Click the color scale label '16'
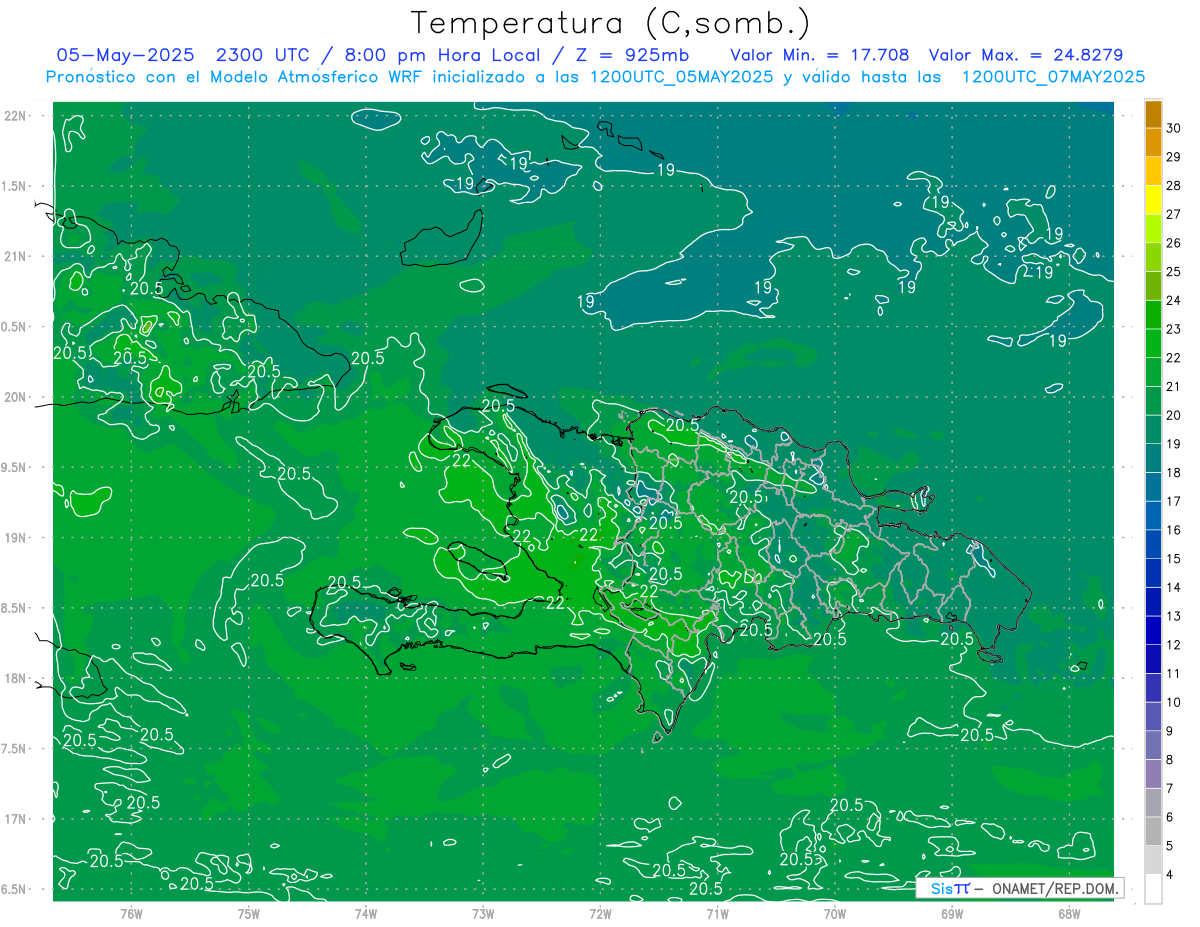This screenshot has width=1200, height=927. tap(1174, 530)
